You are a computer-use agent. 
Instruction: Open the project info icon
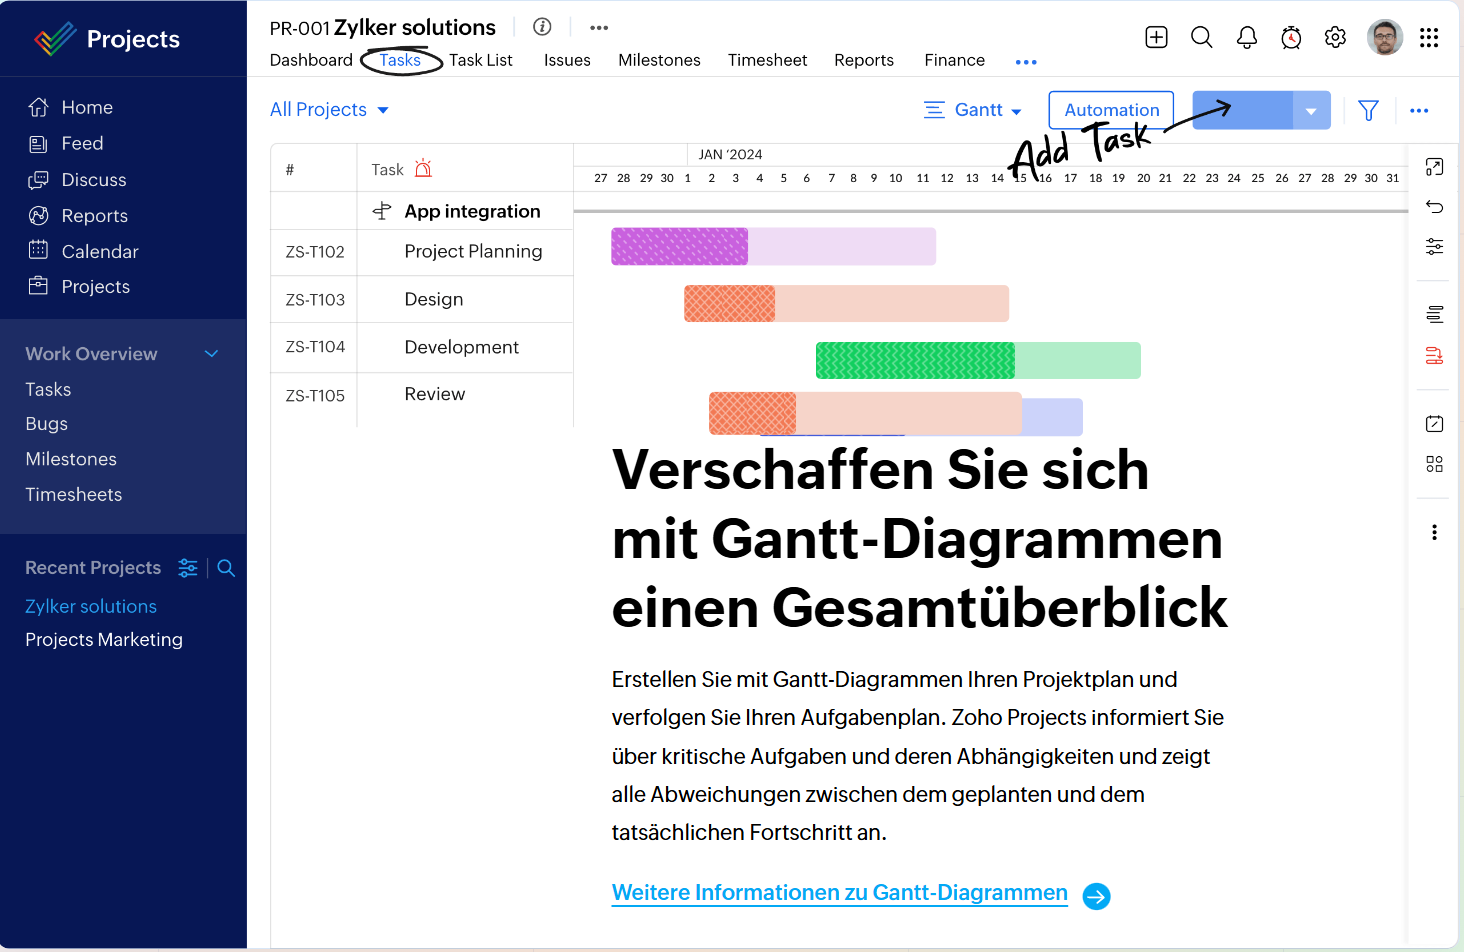542,27
